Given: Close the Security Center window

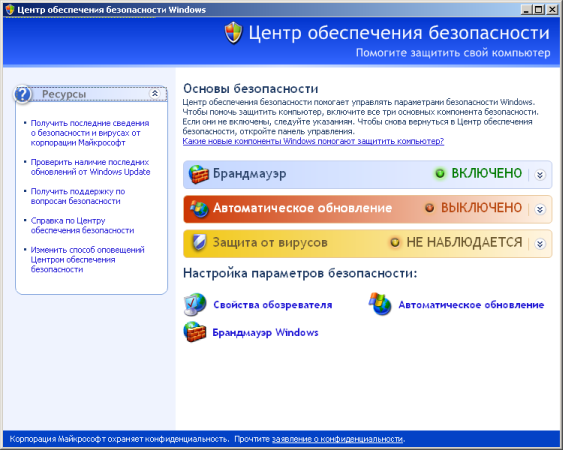Looking at the screenshot, I should [x=552, y=9].
